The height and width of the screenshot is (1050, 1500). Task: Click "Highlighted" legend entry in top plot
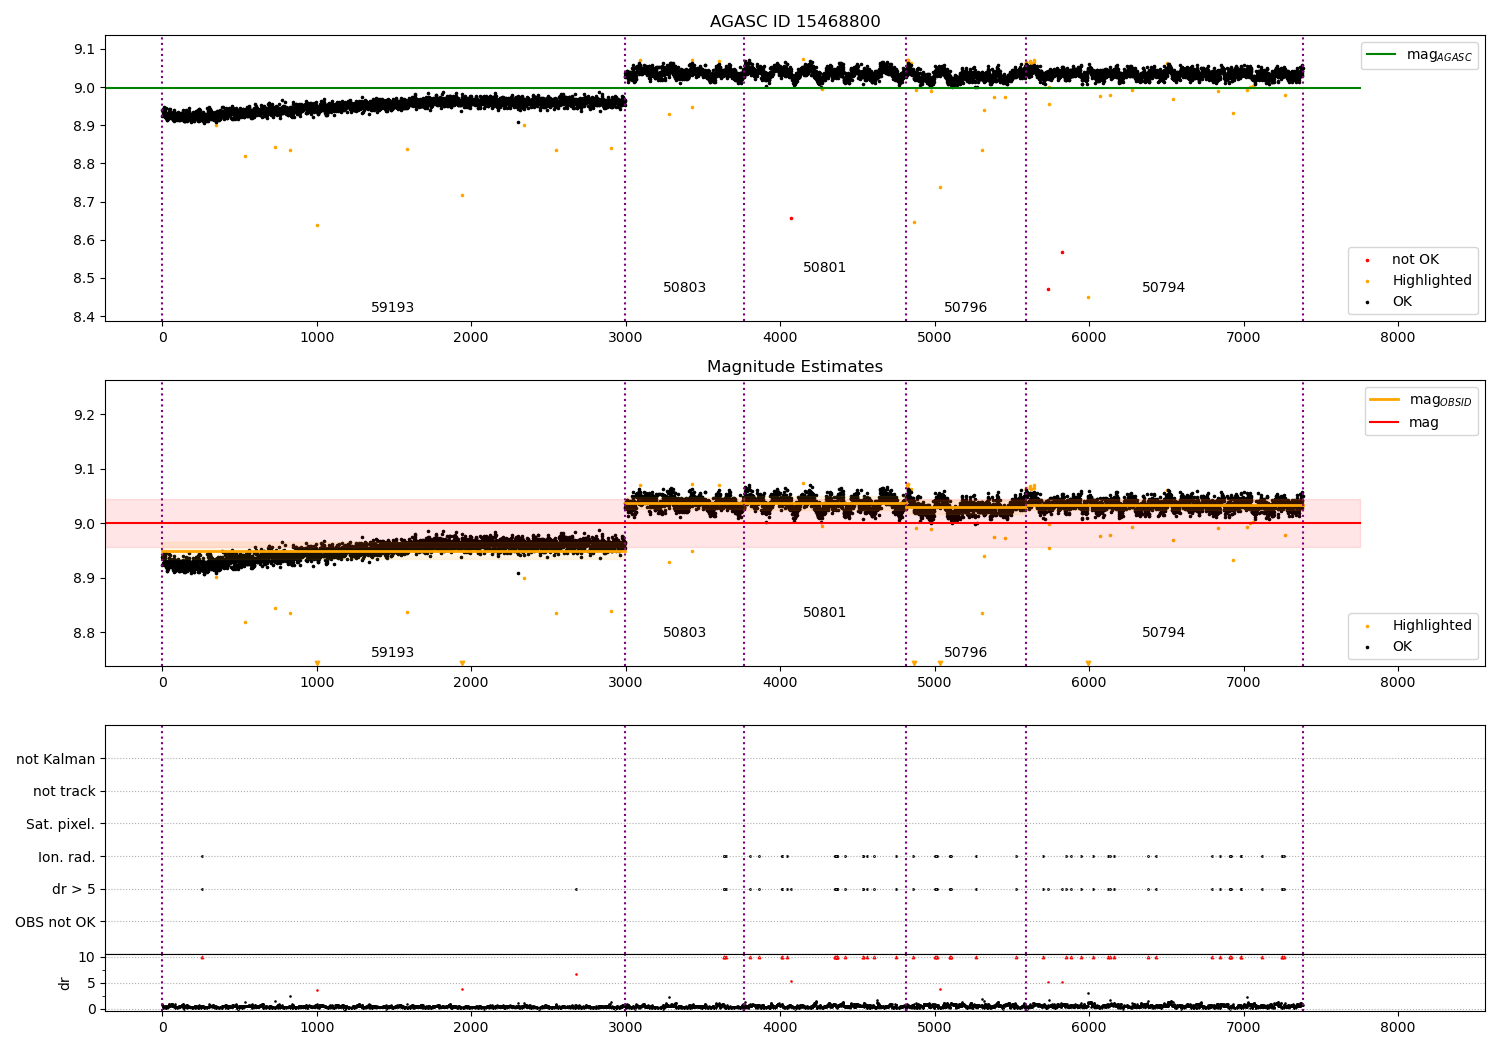(1432, 281)
